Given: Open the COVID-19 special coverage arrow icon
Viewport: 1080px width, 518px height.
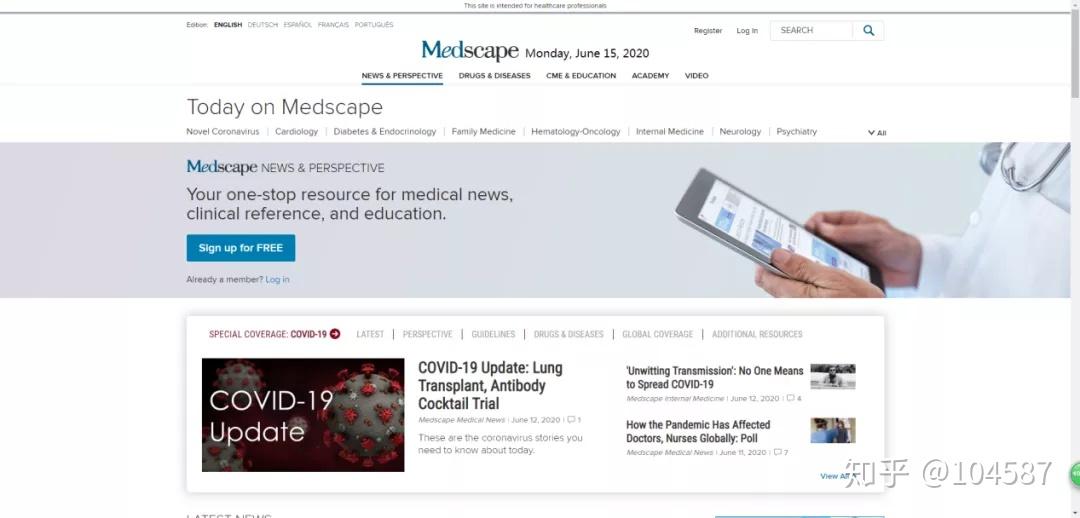Looking at the screenshot, I should coord(335,334).
